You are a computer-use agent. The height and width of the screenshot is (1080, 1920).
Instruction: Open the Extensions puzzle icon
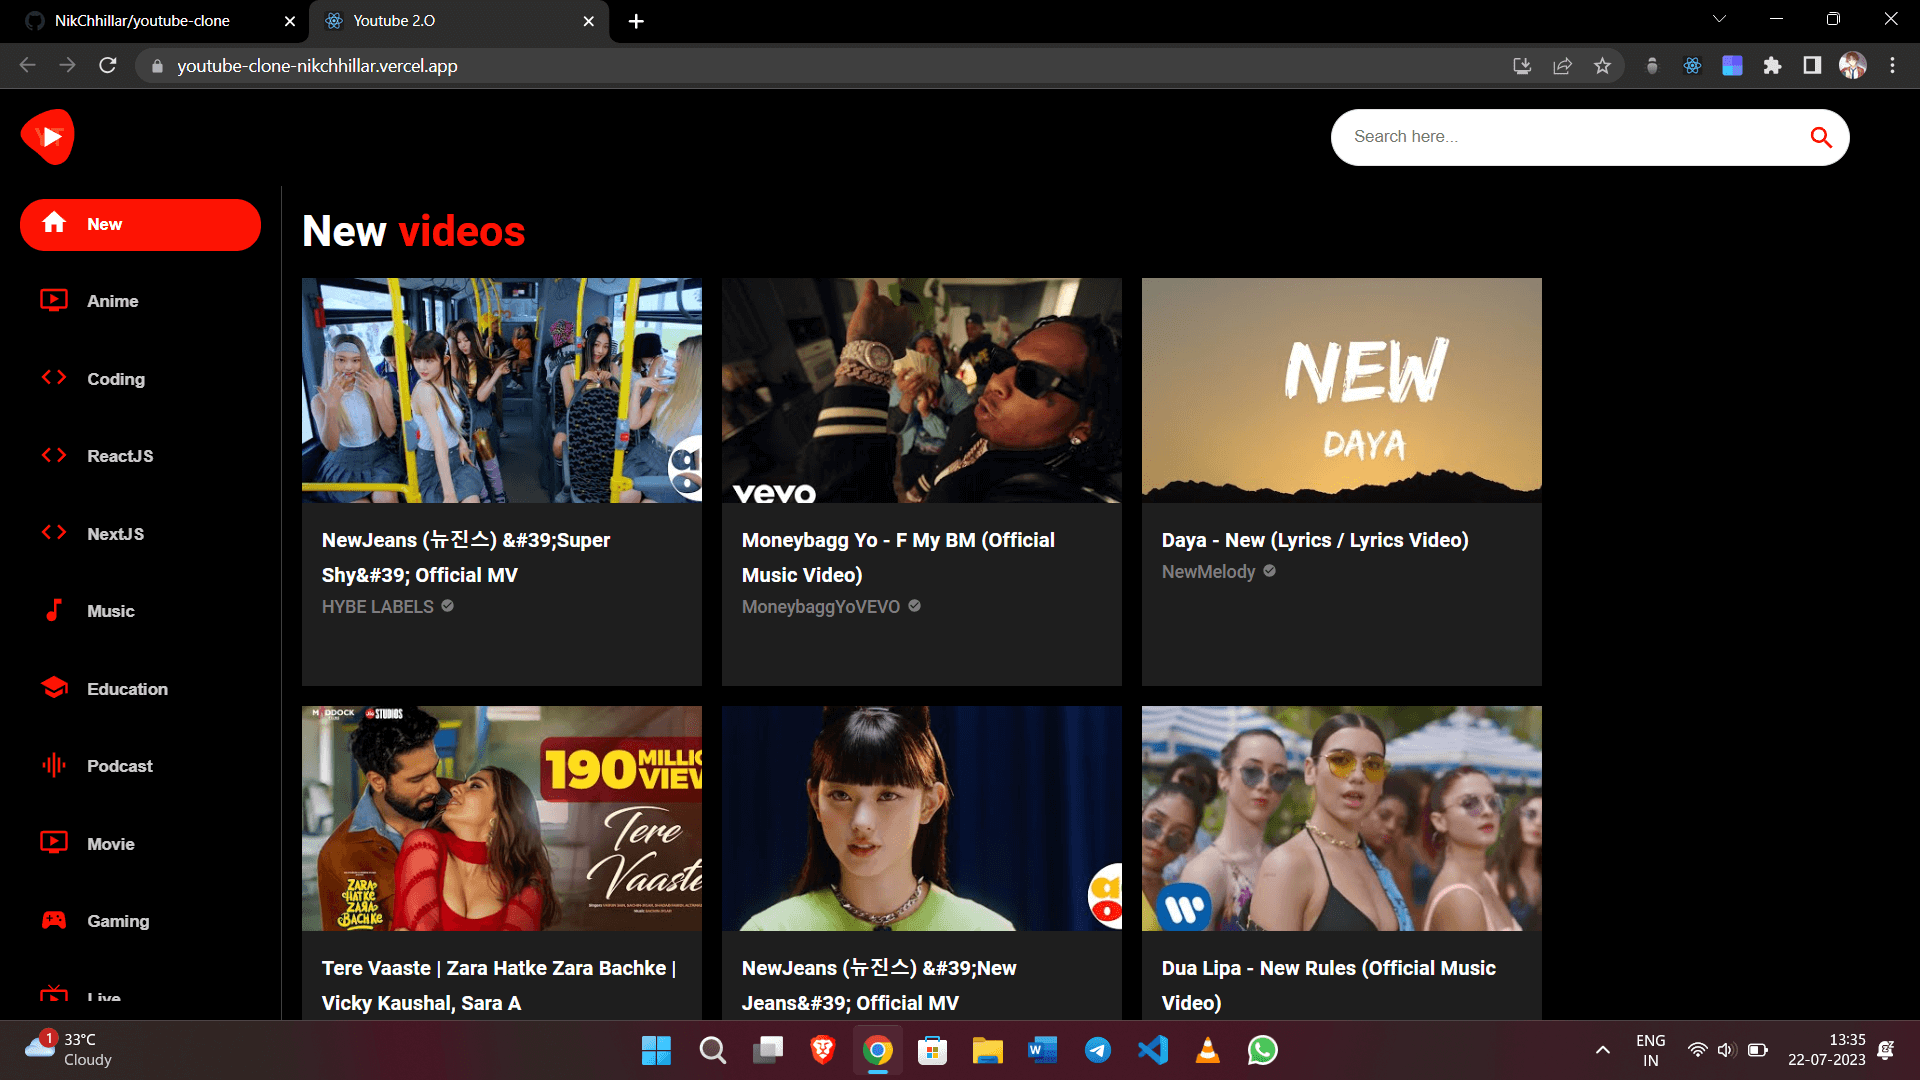click(x=1772, y=66)
